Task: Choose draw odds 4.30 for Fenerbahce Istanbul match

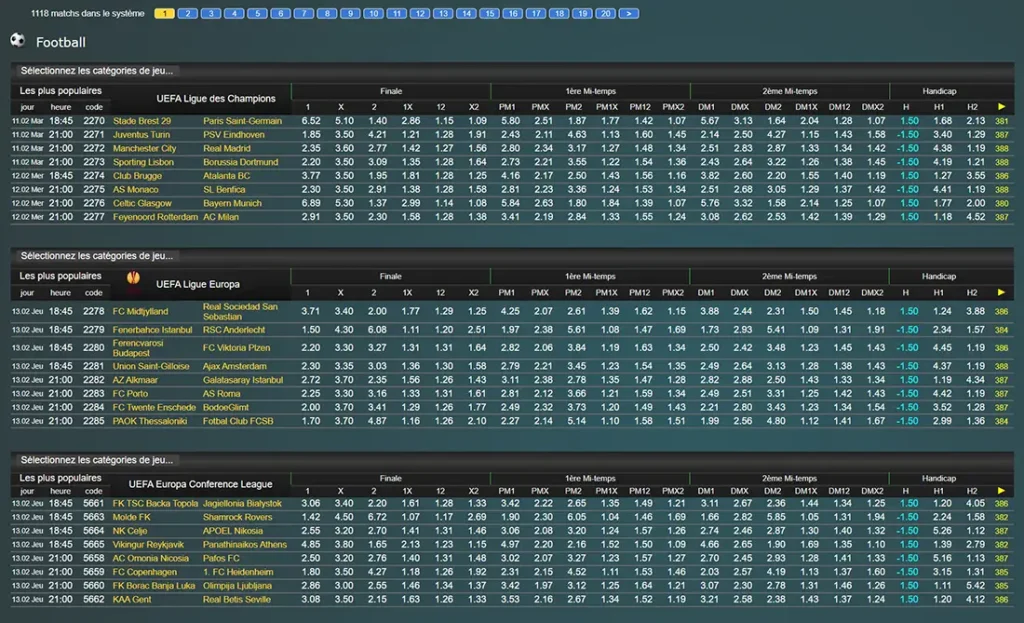Action: [343, 330]
